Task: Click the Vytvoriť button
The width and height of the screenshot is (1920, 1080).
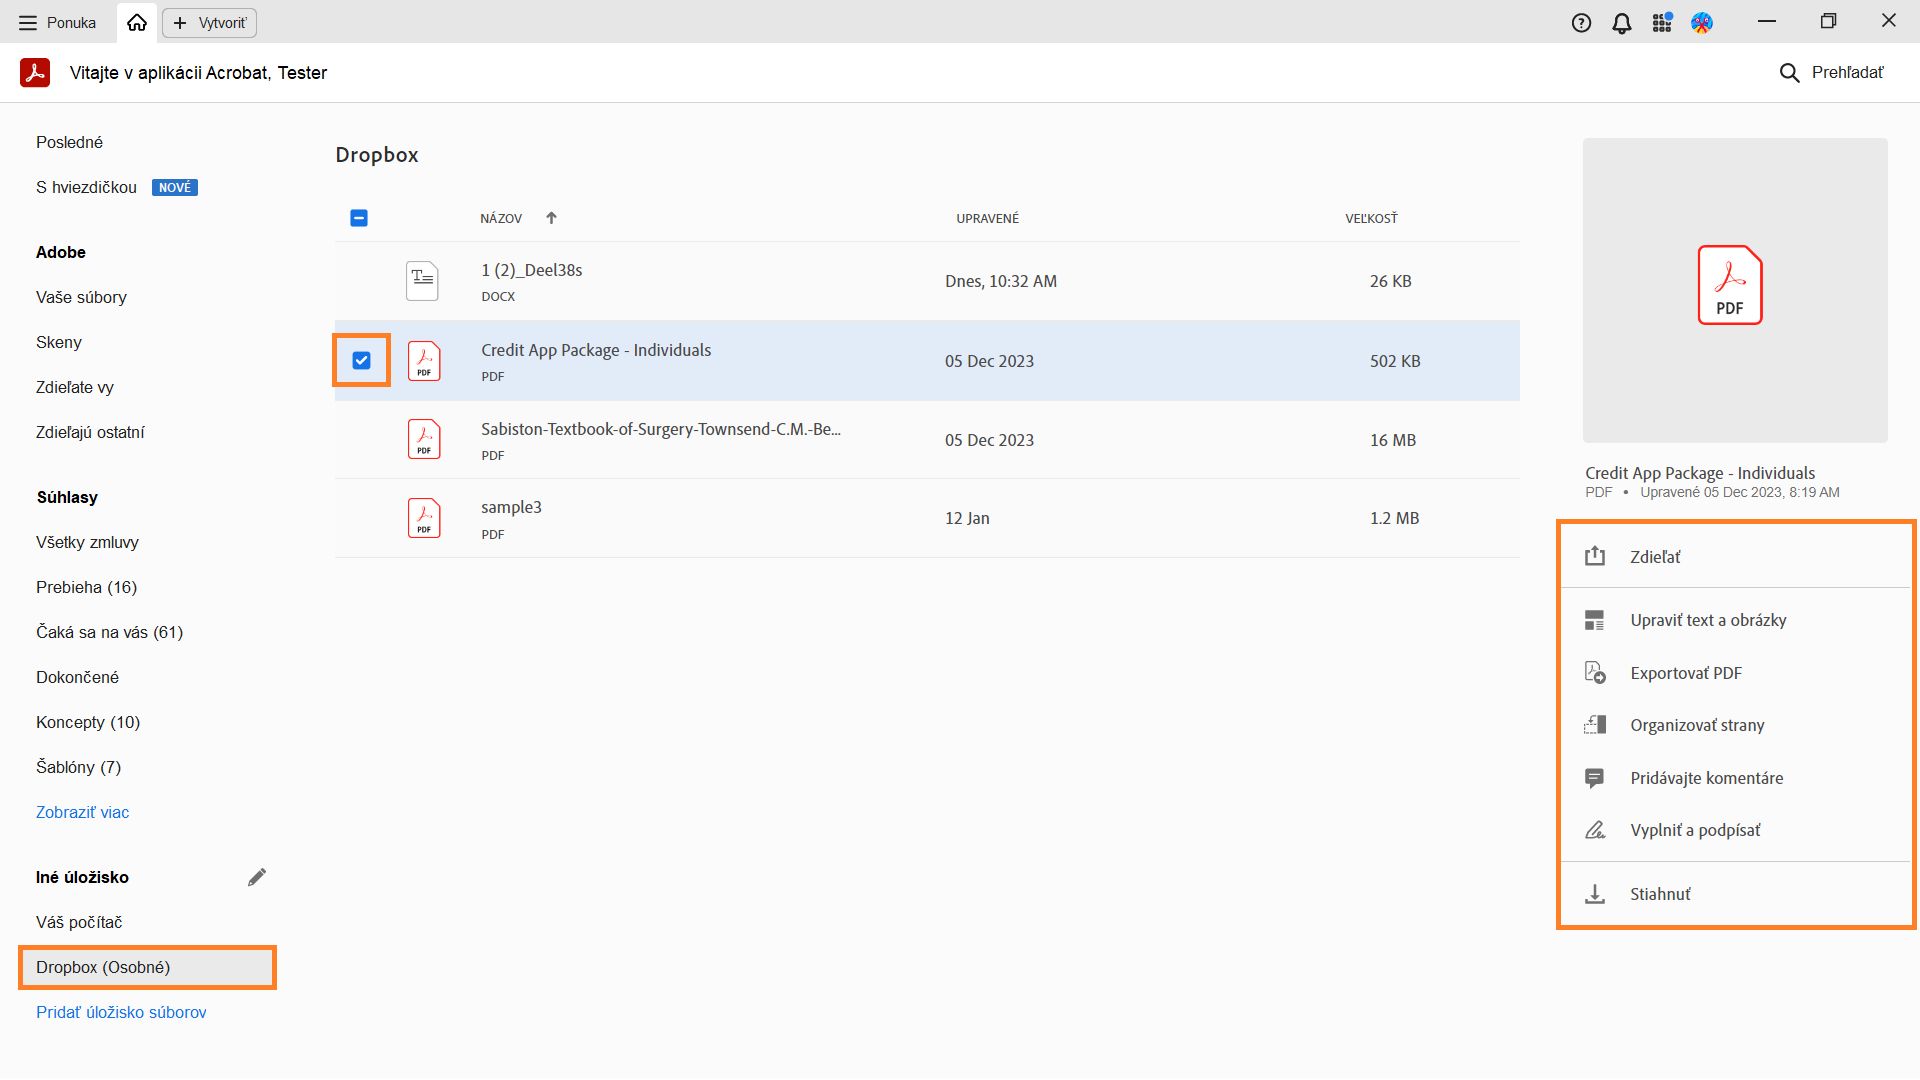Action: tap(210, 22)
